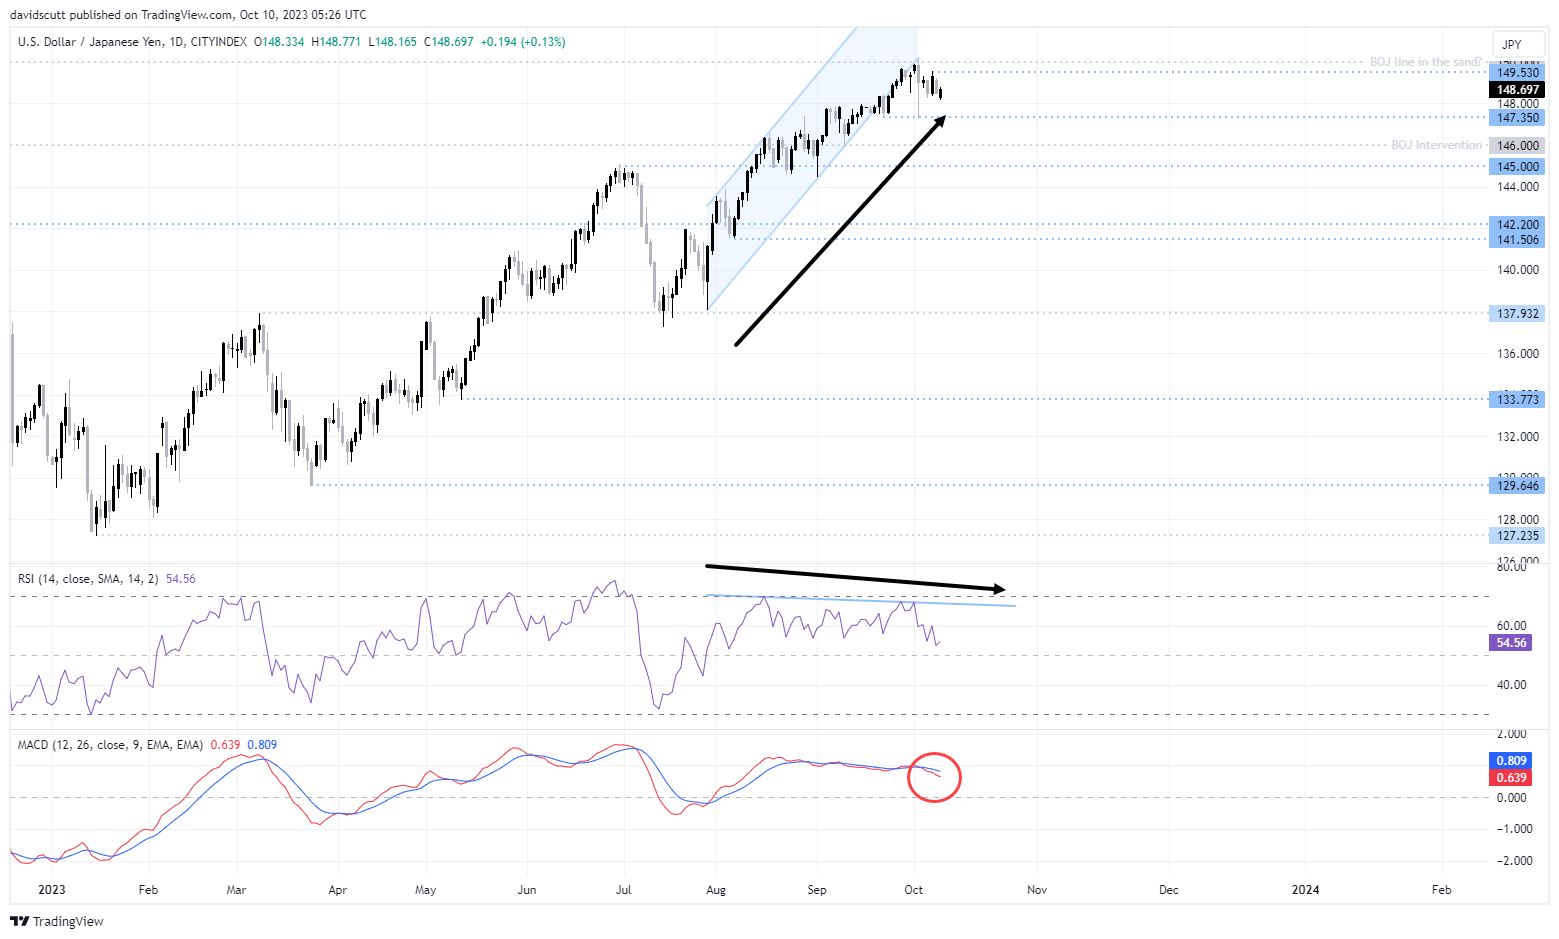The width and height of the screenshot is (1559, 939).
Task: Click the RSI scale label 40.00
Action: pyautogui.click(x=1512, y=685)
